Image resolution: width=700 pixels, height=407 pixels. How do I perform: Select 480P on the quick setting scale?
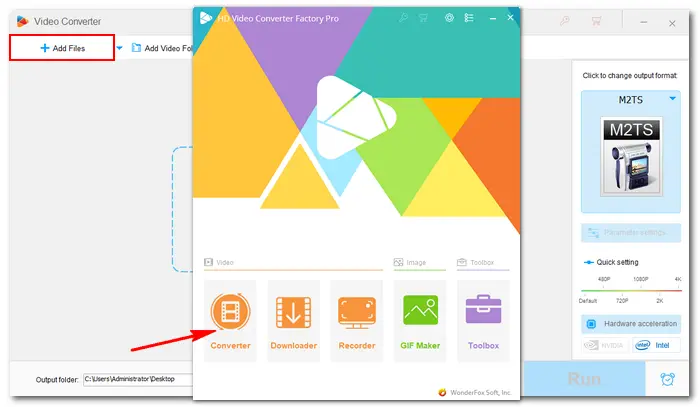point(604,279)
